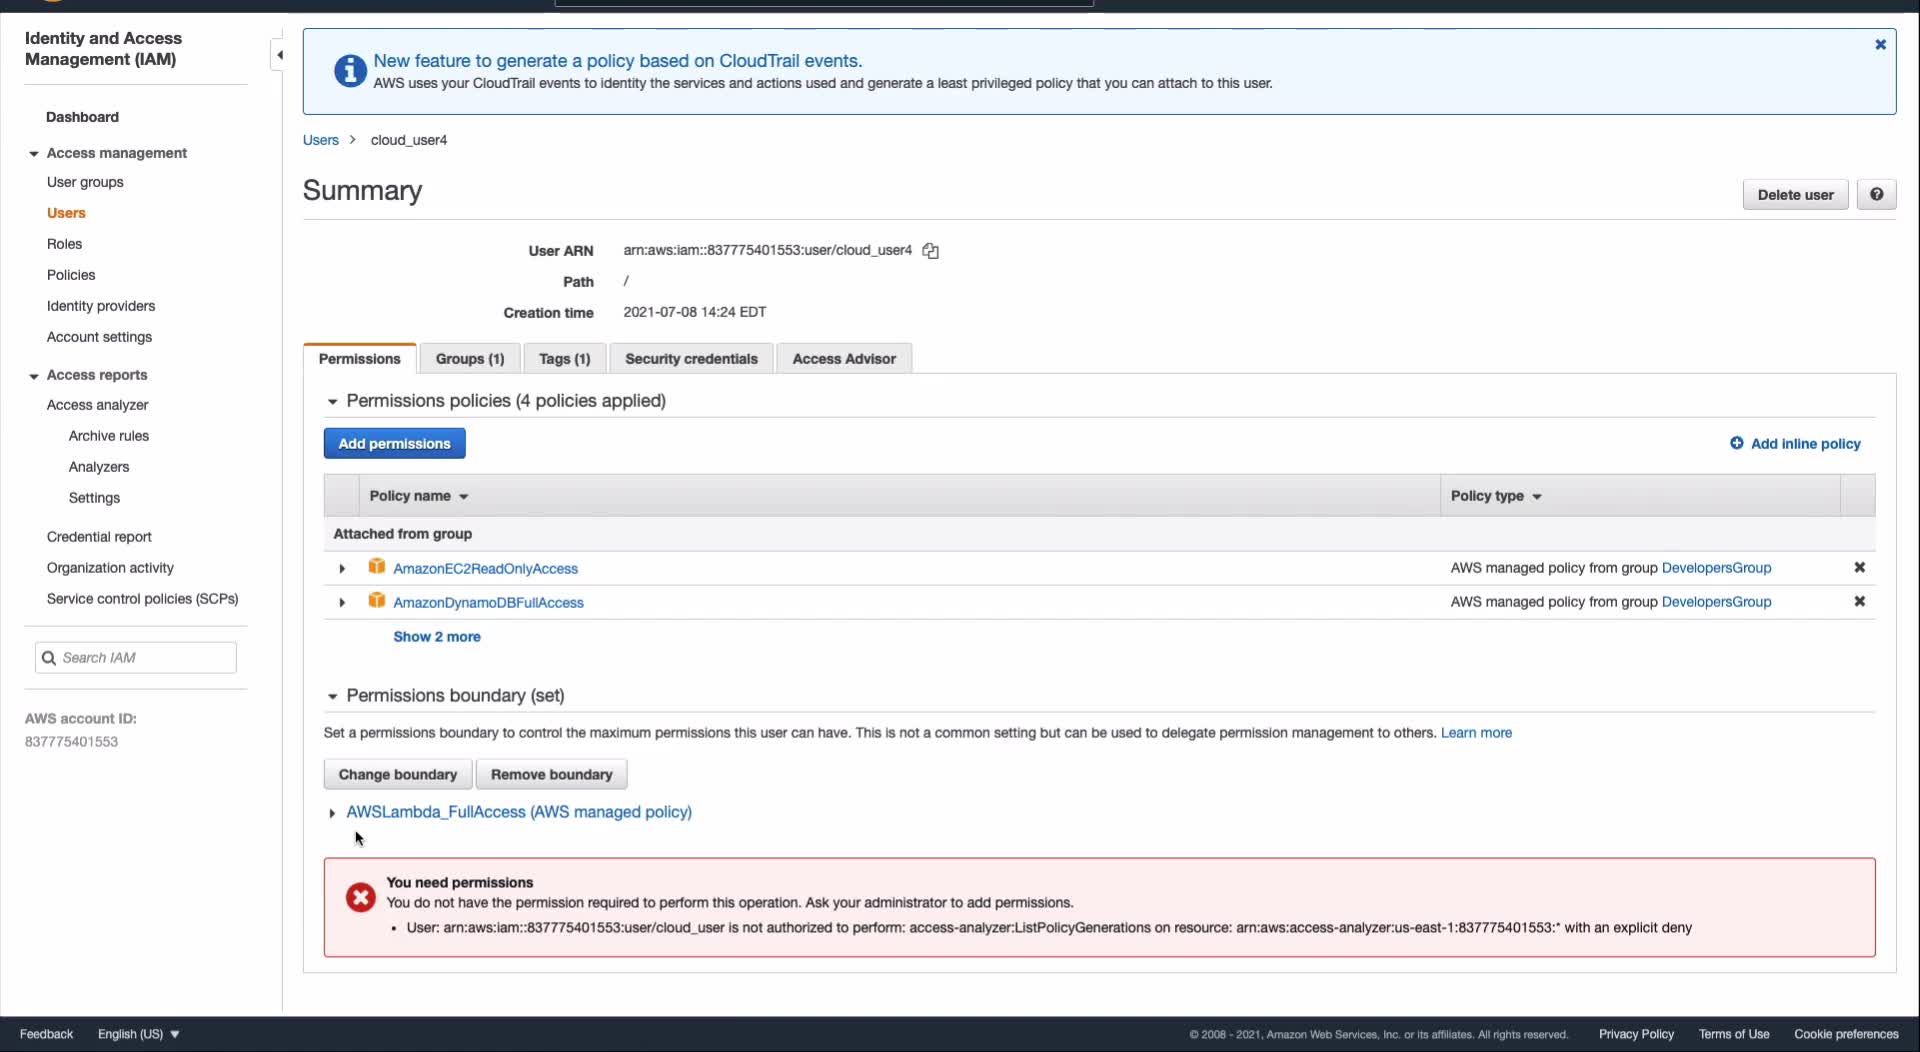
Task: Open Account settings in the sidebar
Action: [99, 337]
